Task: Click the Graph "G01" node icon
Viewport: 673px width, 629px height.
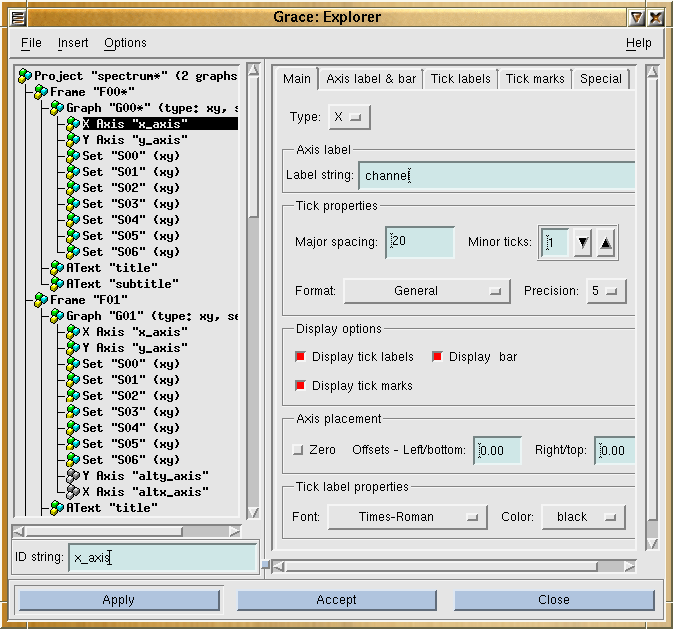Action: [57, 316]
